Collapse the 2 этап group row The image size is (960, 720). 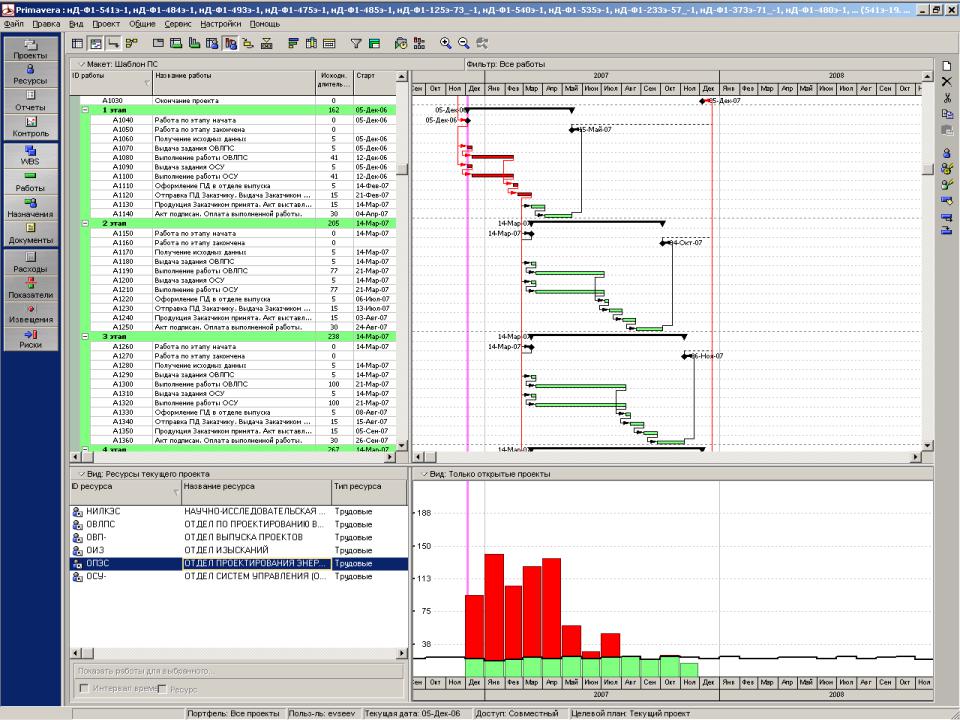[x=85, y=223]
